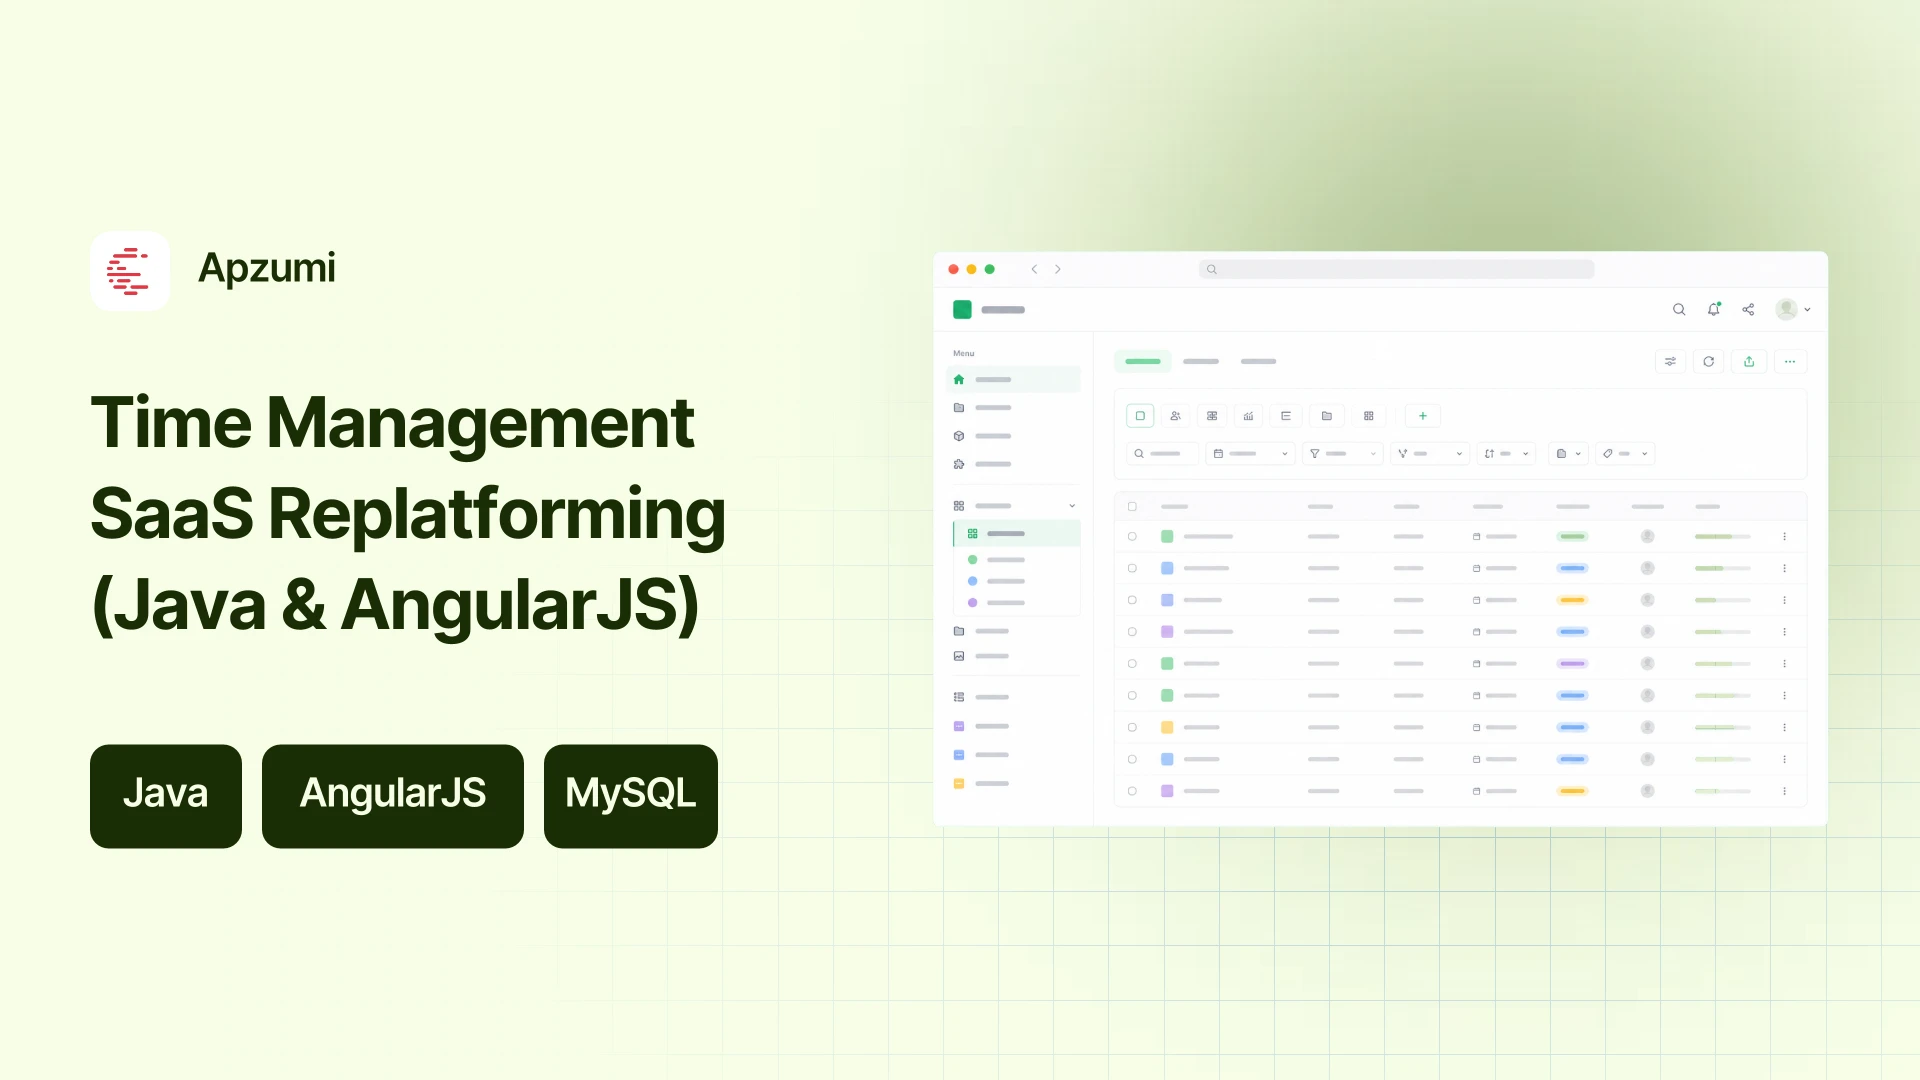
Task: Open the cube icon sidebar item
Action: tap(983, 436)
